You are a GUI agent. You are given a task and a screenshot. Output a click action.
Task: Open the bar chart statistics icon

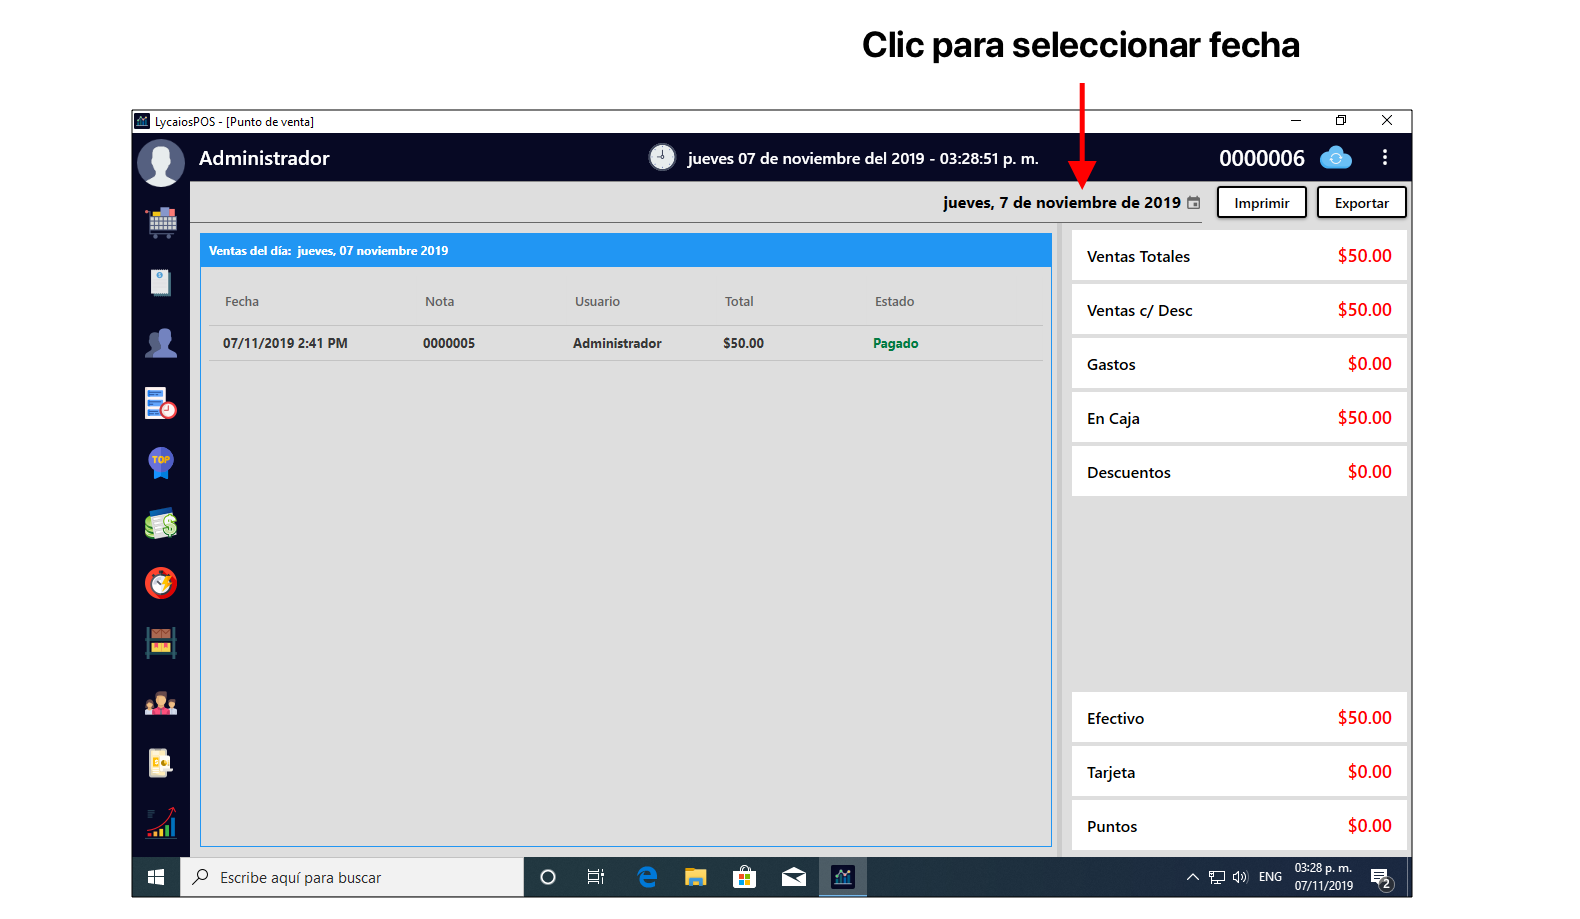161,823
